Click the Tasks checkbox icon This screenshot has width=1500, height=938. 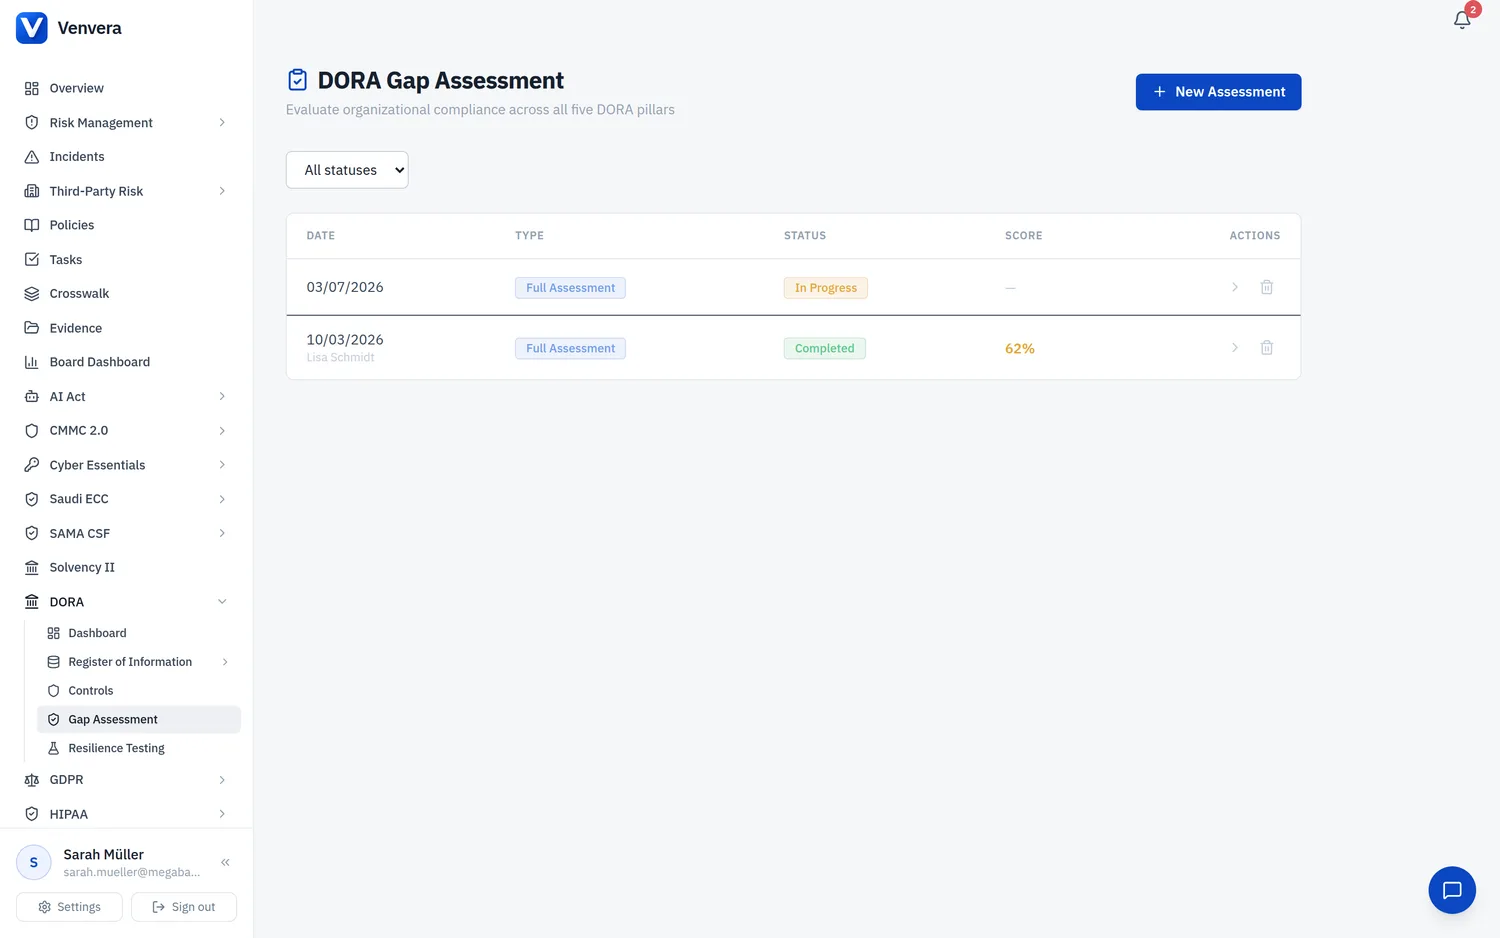(x=32, y=259)
